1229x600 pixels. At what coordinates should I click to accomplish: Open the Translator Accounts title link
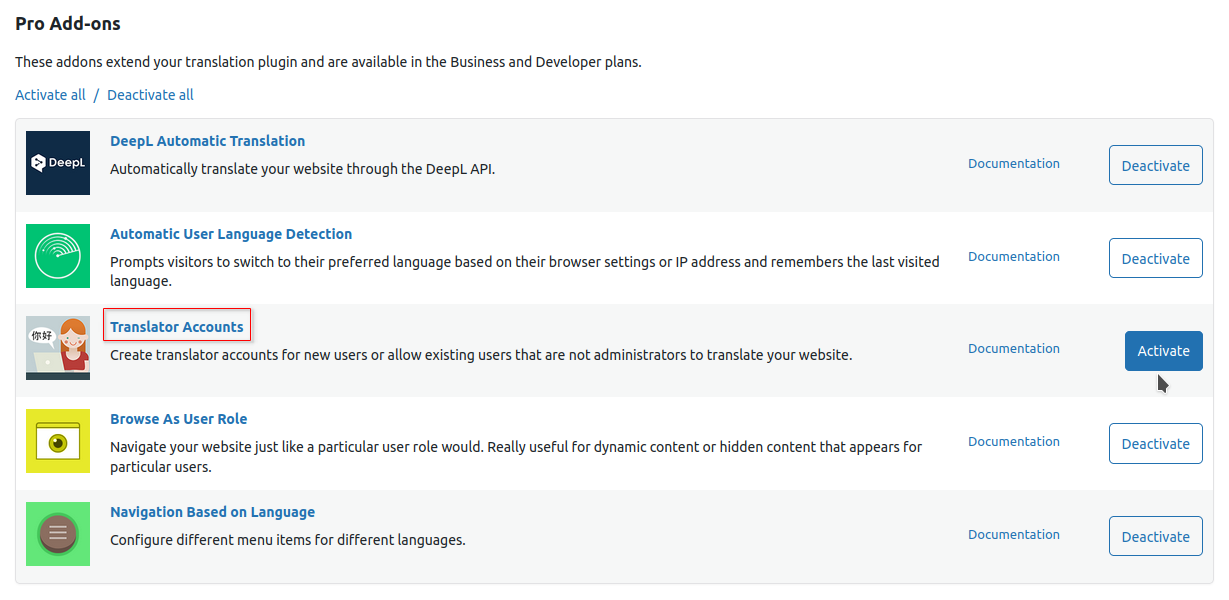coord(177,326)
